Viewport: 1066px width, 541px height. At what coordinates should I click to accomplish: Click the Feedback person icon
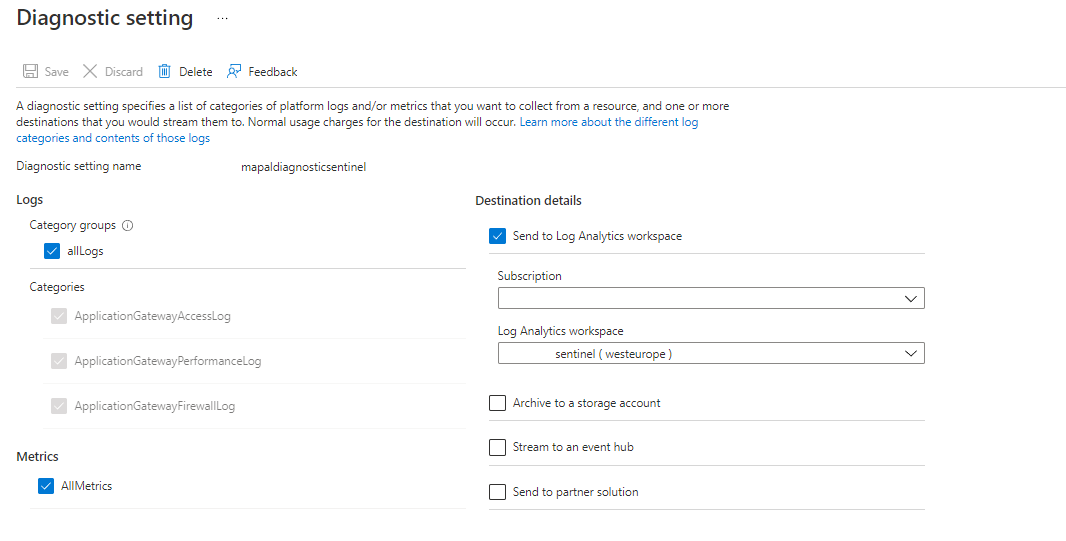point(234,72)
